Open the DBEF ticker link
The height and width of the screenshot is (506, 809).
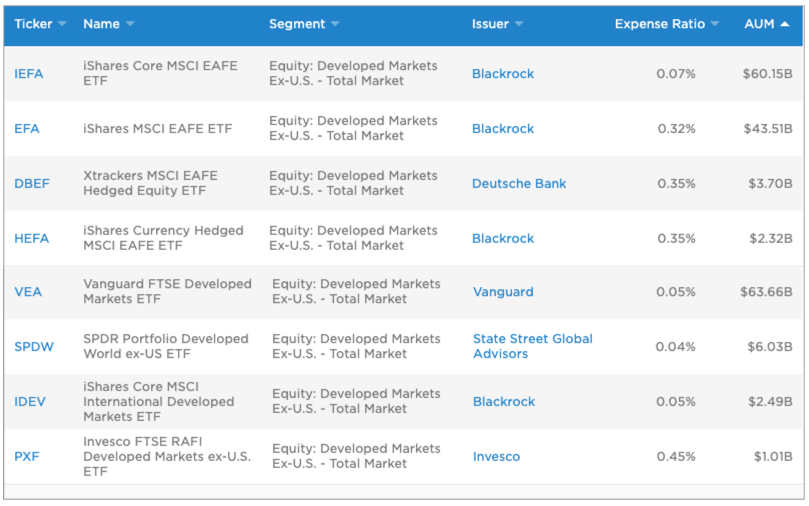(32, 184)
